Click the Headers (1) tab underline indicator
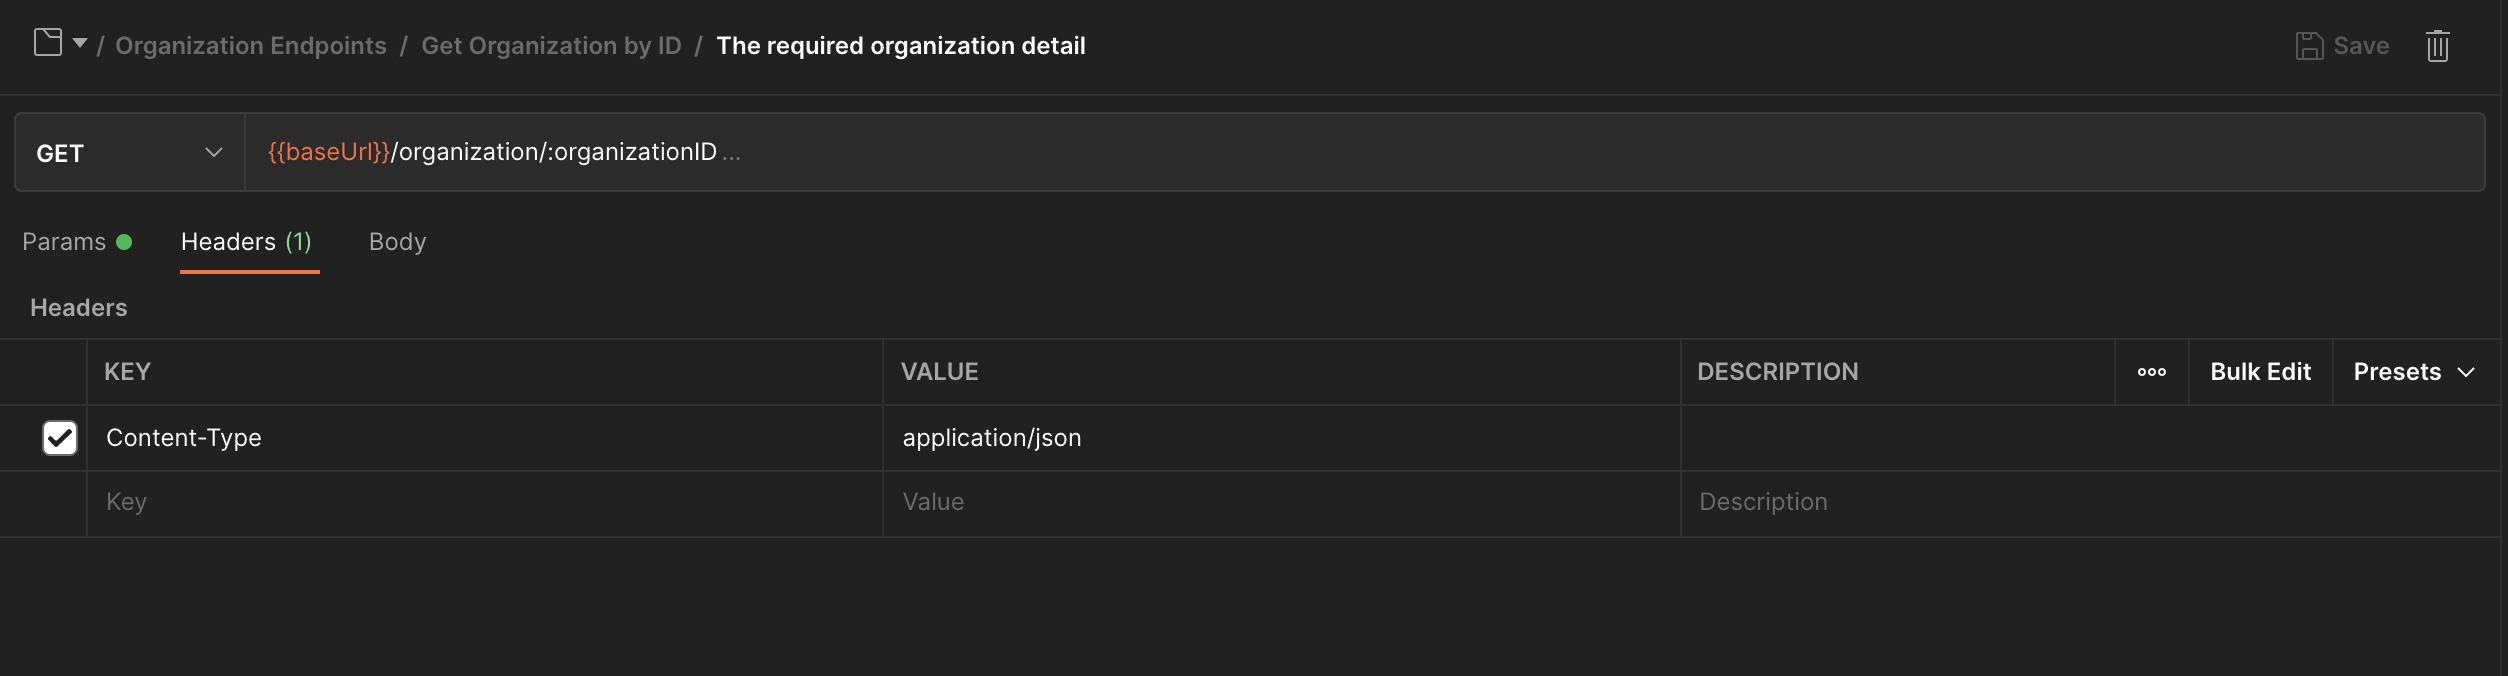This screenshot has width=2508, height=676. (x=248, y=272)
